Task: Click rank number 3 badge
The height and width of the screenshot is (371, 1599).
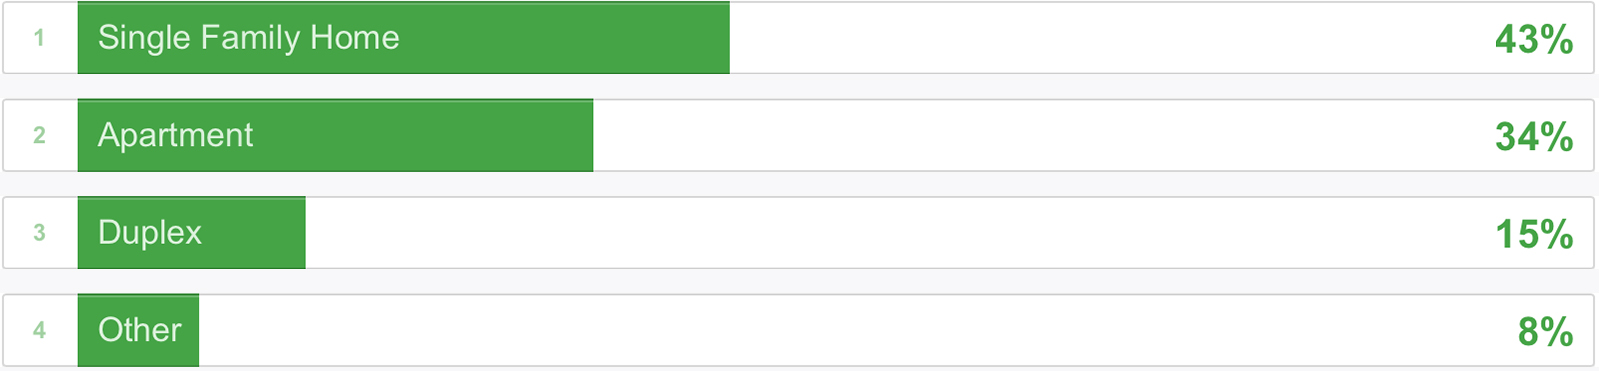Action: (x=39, y=232)
